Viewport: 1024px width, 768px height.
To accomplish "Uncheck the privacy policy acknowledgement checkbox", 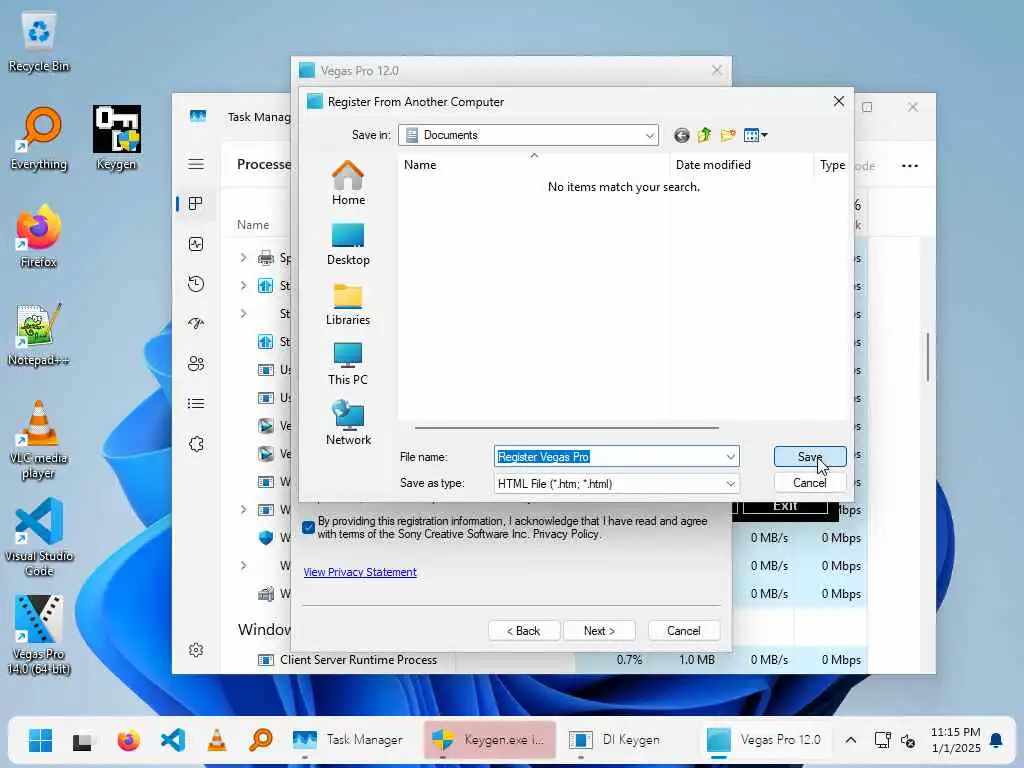I will tap(308, 527).
